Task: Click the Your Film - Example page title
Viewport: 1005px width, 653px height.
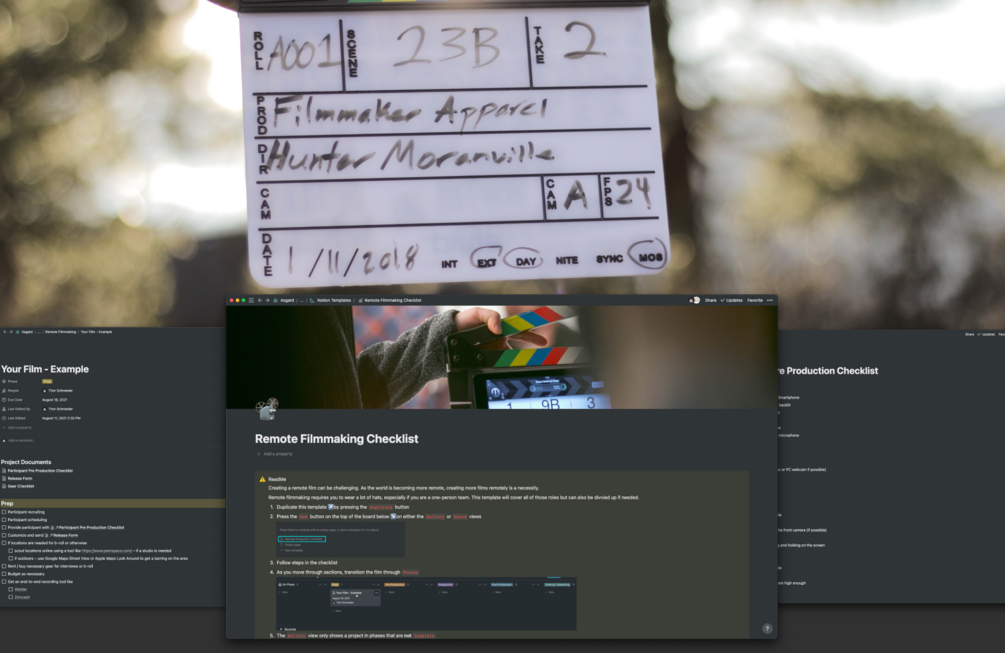Action: point(45,369)
